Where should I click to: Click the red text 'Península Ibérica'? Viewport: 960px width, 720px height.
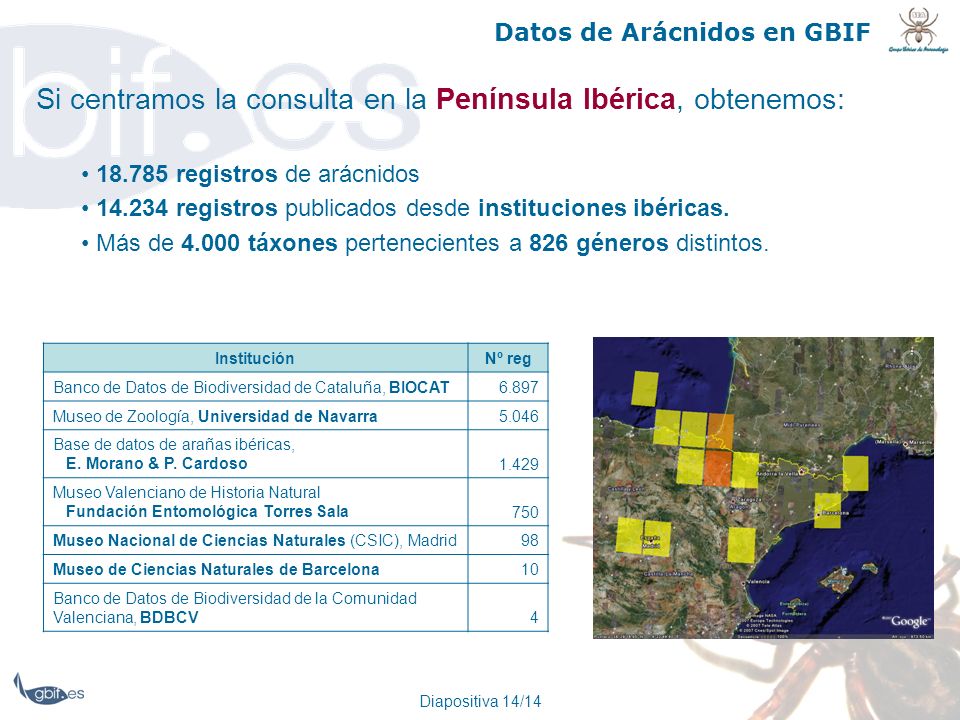(x=555, y=100)
